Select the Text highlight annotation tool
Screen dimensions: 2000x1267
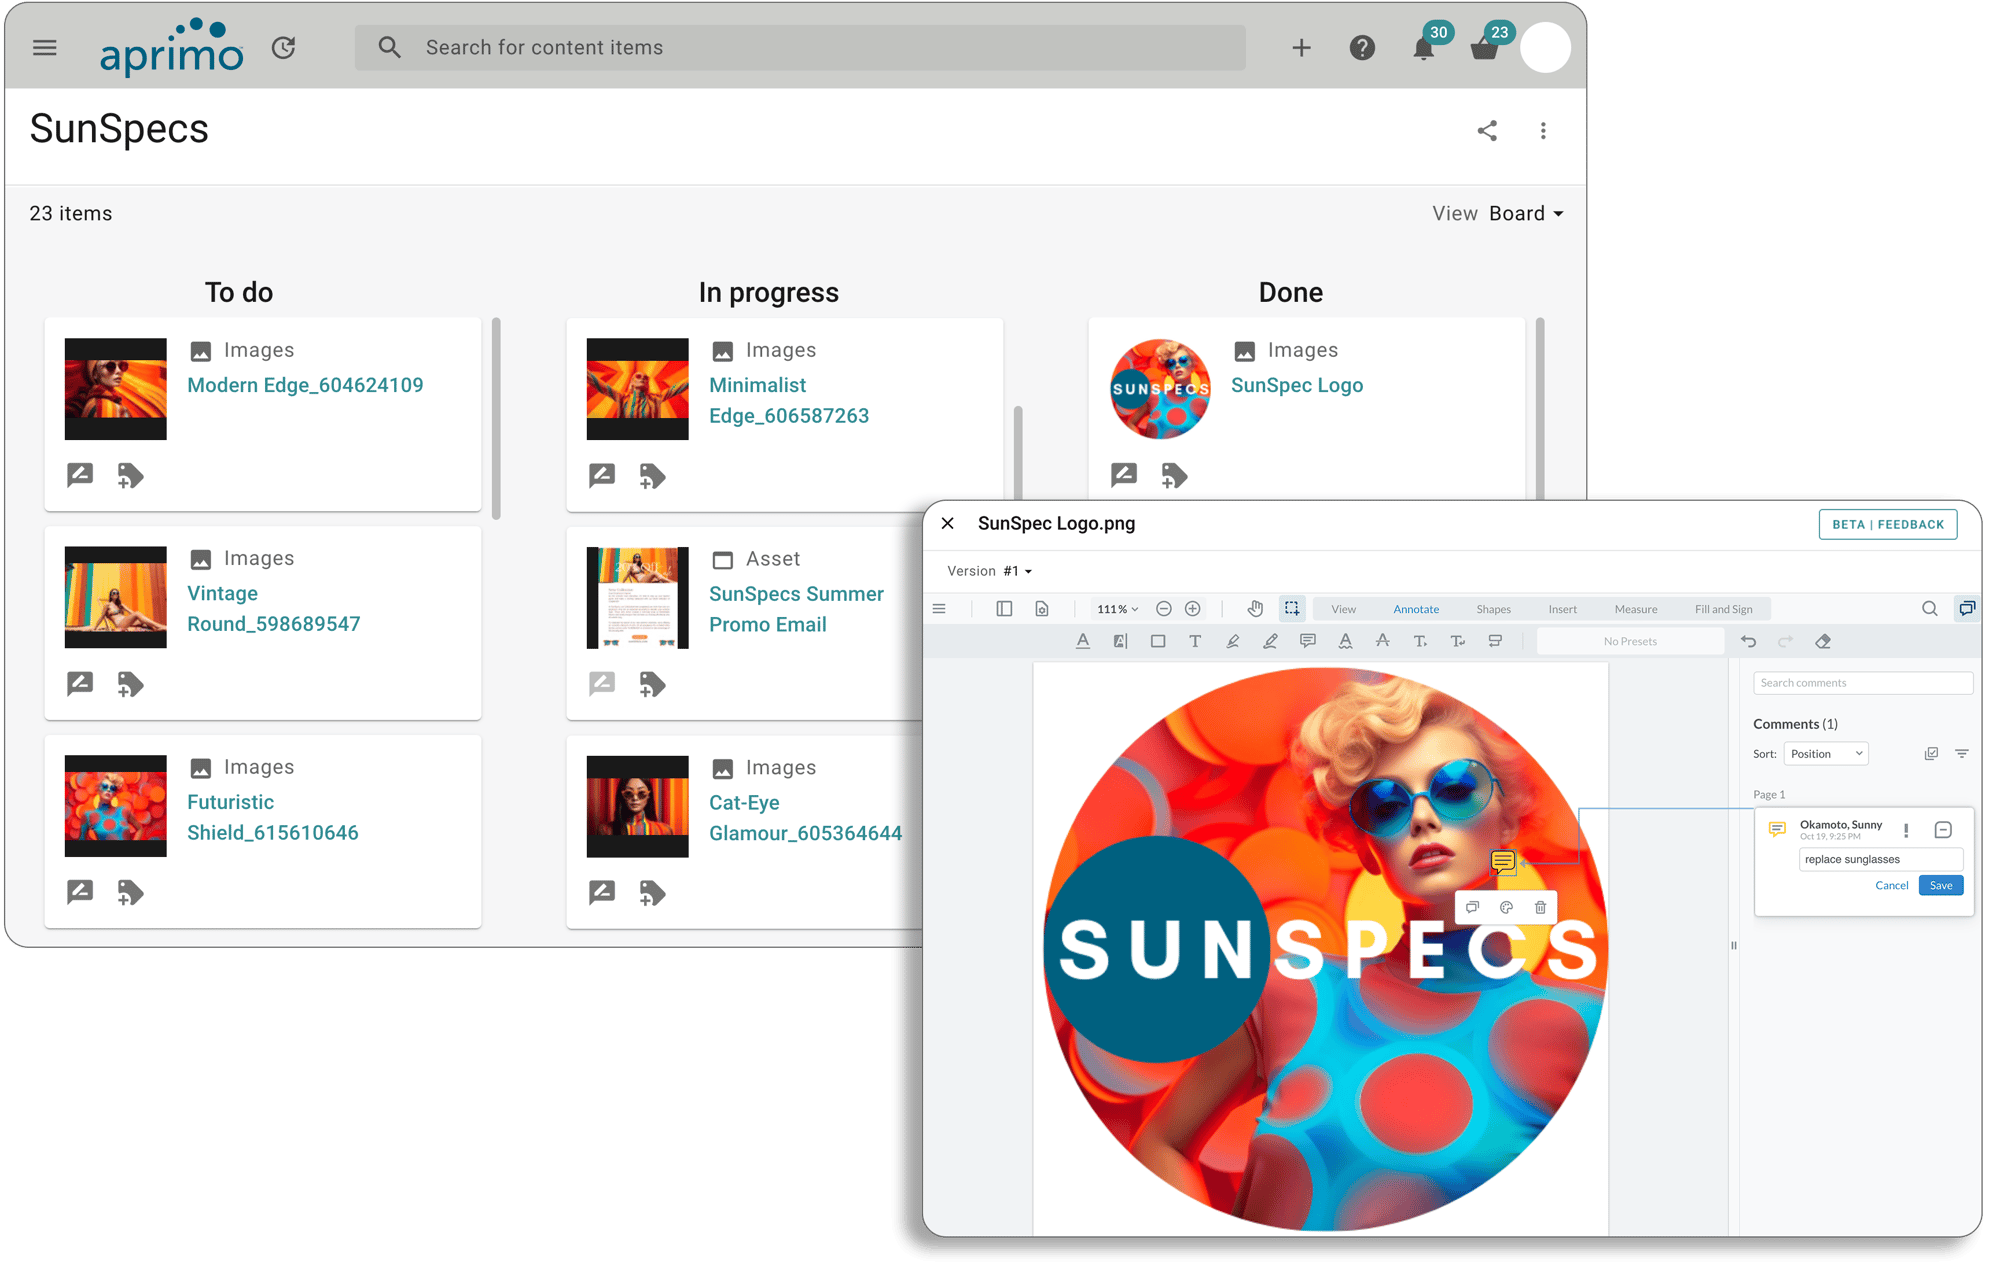[1120, 641]
